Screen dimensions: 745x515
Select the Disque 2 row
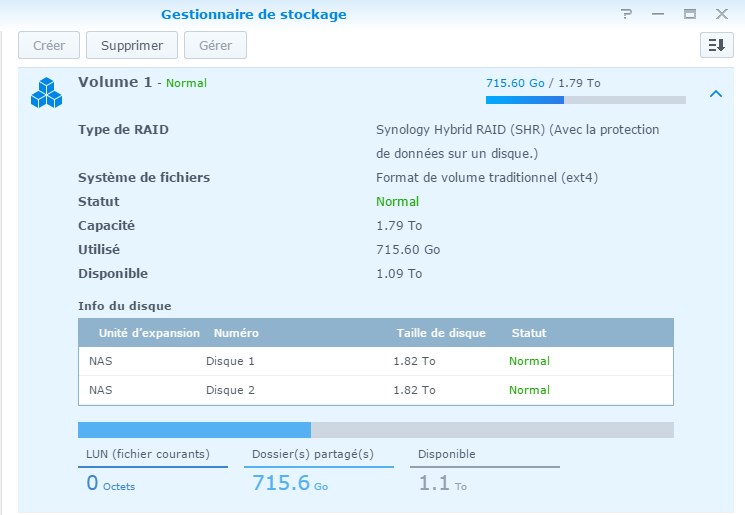pos(375,390)
